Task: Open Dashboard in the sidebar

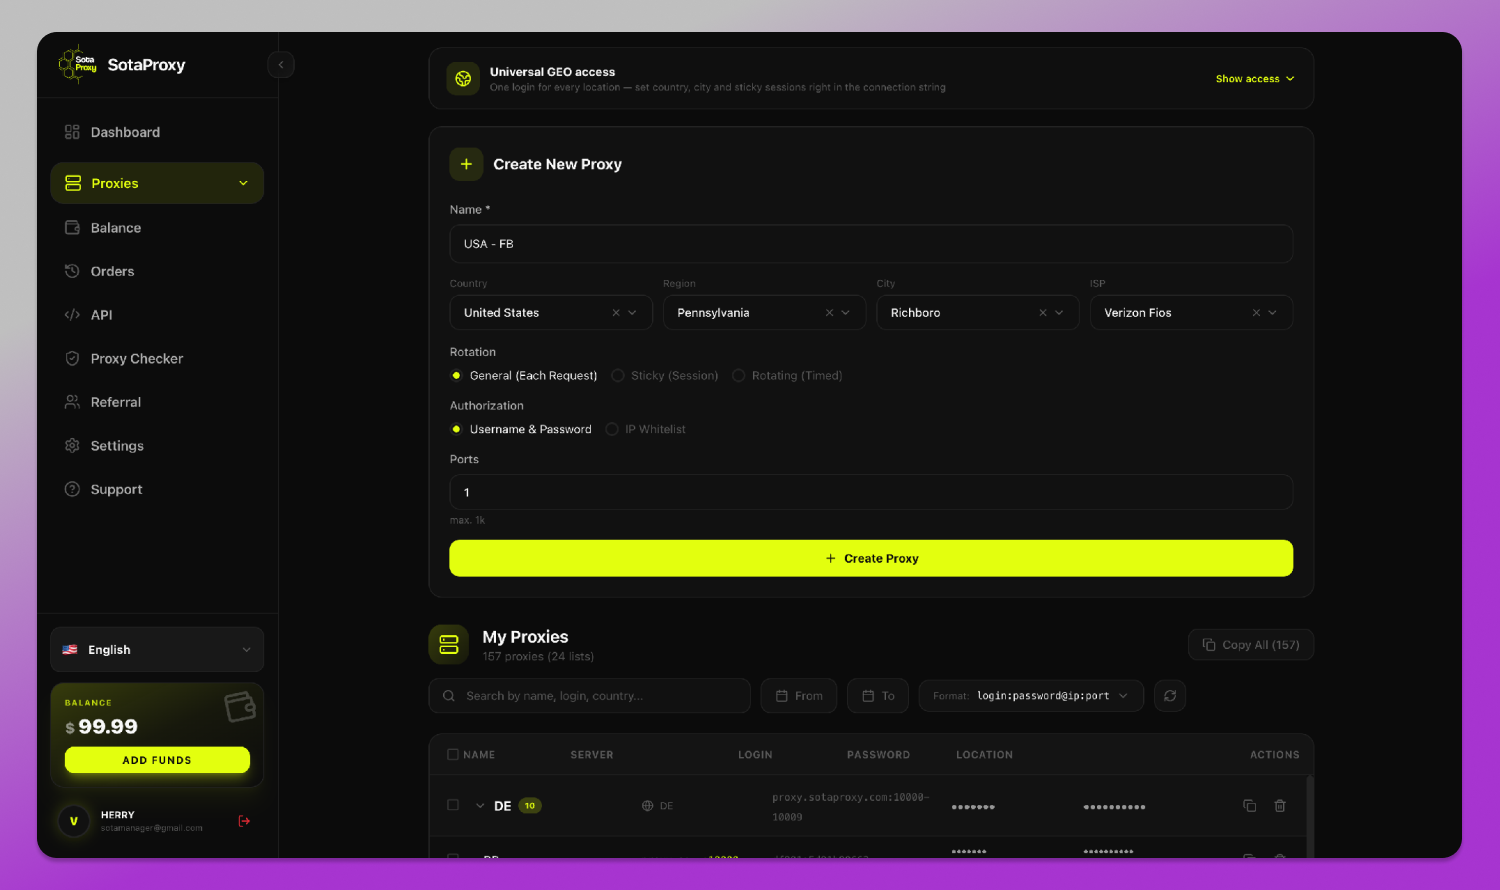Action: click(x=157, y=132)
